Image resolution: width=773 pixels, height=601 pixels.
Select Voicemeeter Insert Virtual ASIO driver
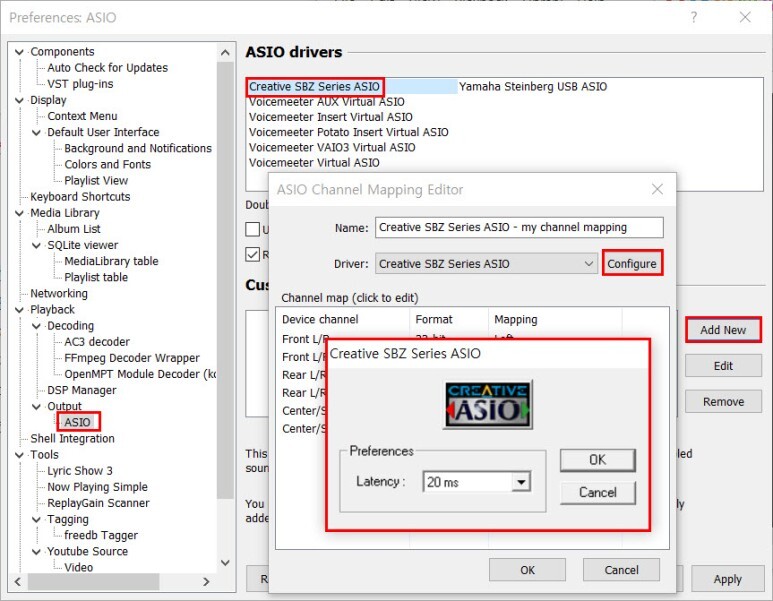point(330,117)
